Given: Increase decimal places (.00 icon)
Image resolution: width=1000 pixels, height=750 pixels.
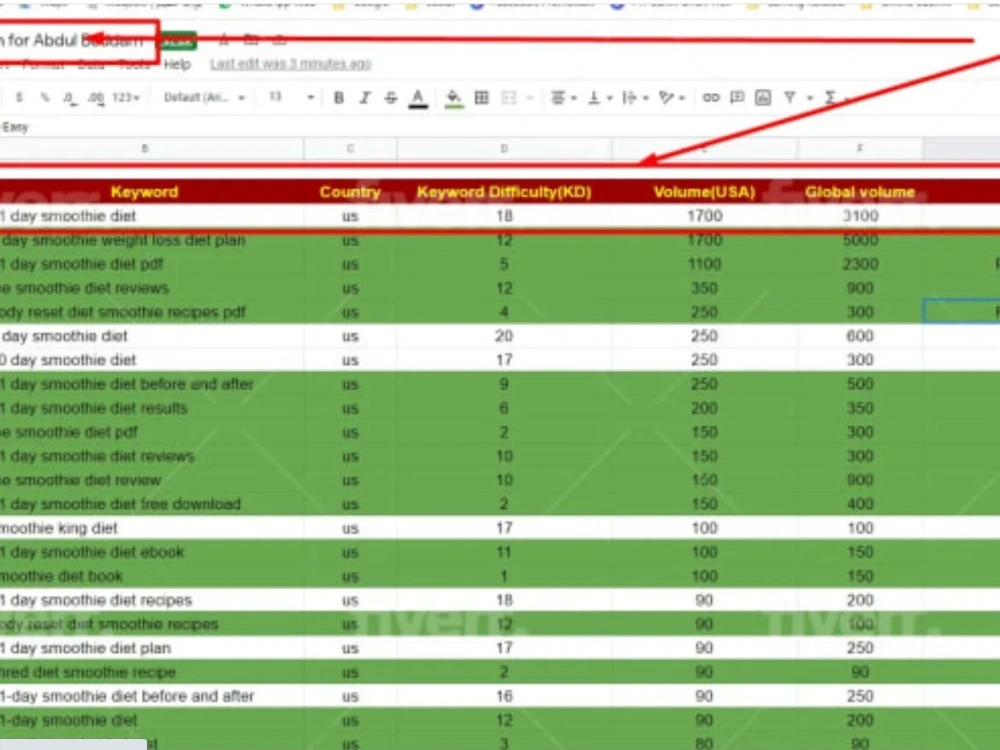Looking at the screenshot, I should pyautogui.click(x=96, y=98).
